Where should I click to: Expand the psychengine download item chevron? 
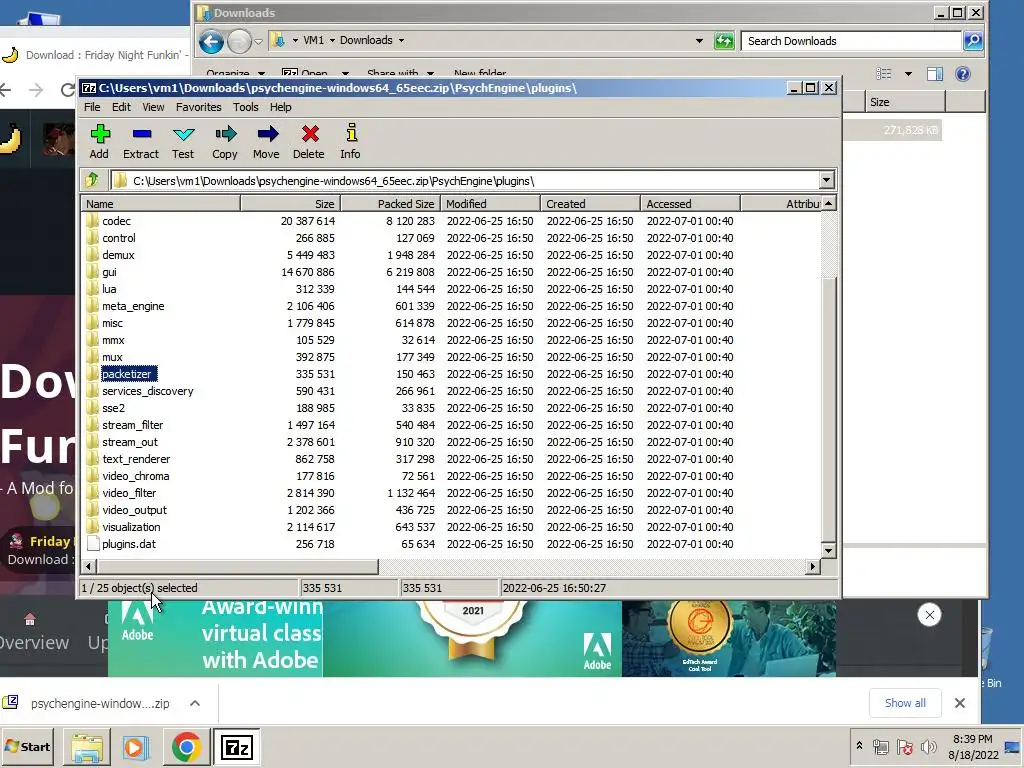195,703
